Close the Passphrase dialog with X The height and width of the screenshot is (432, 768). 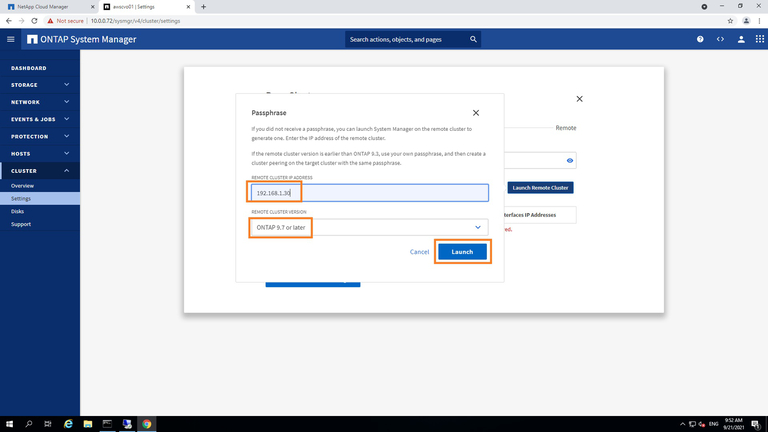[x=475, y=114]
